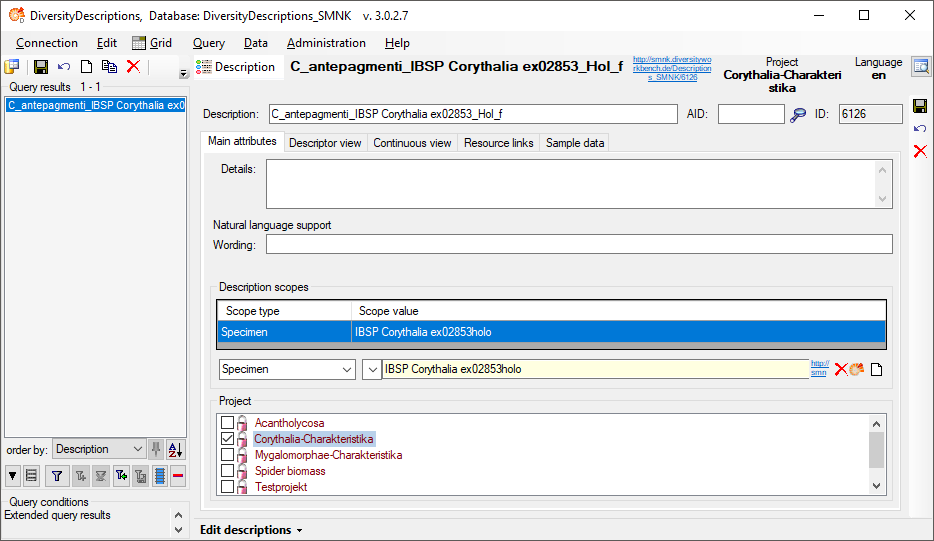934x541 pixels.
Task: Click Project list scroll up arrow
Action: pyautogui.click(x=876, y=424)
